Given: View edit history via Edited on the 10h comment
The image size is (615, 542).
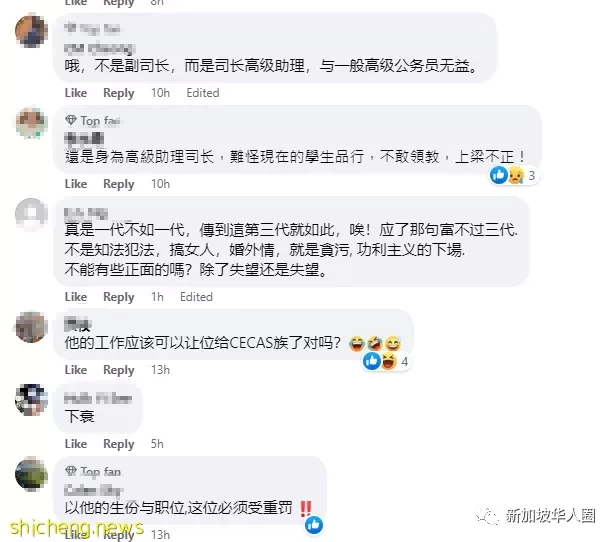Looking at the screenshot, I should [203, 93].
